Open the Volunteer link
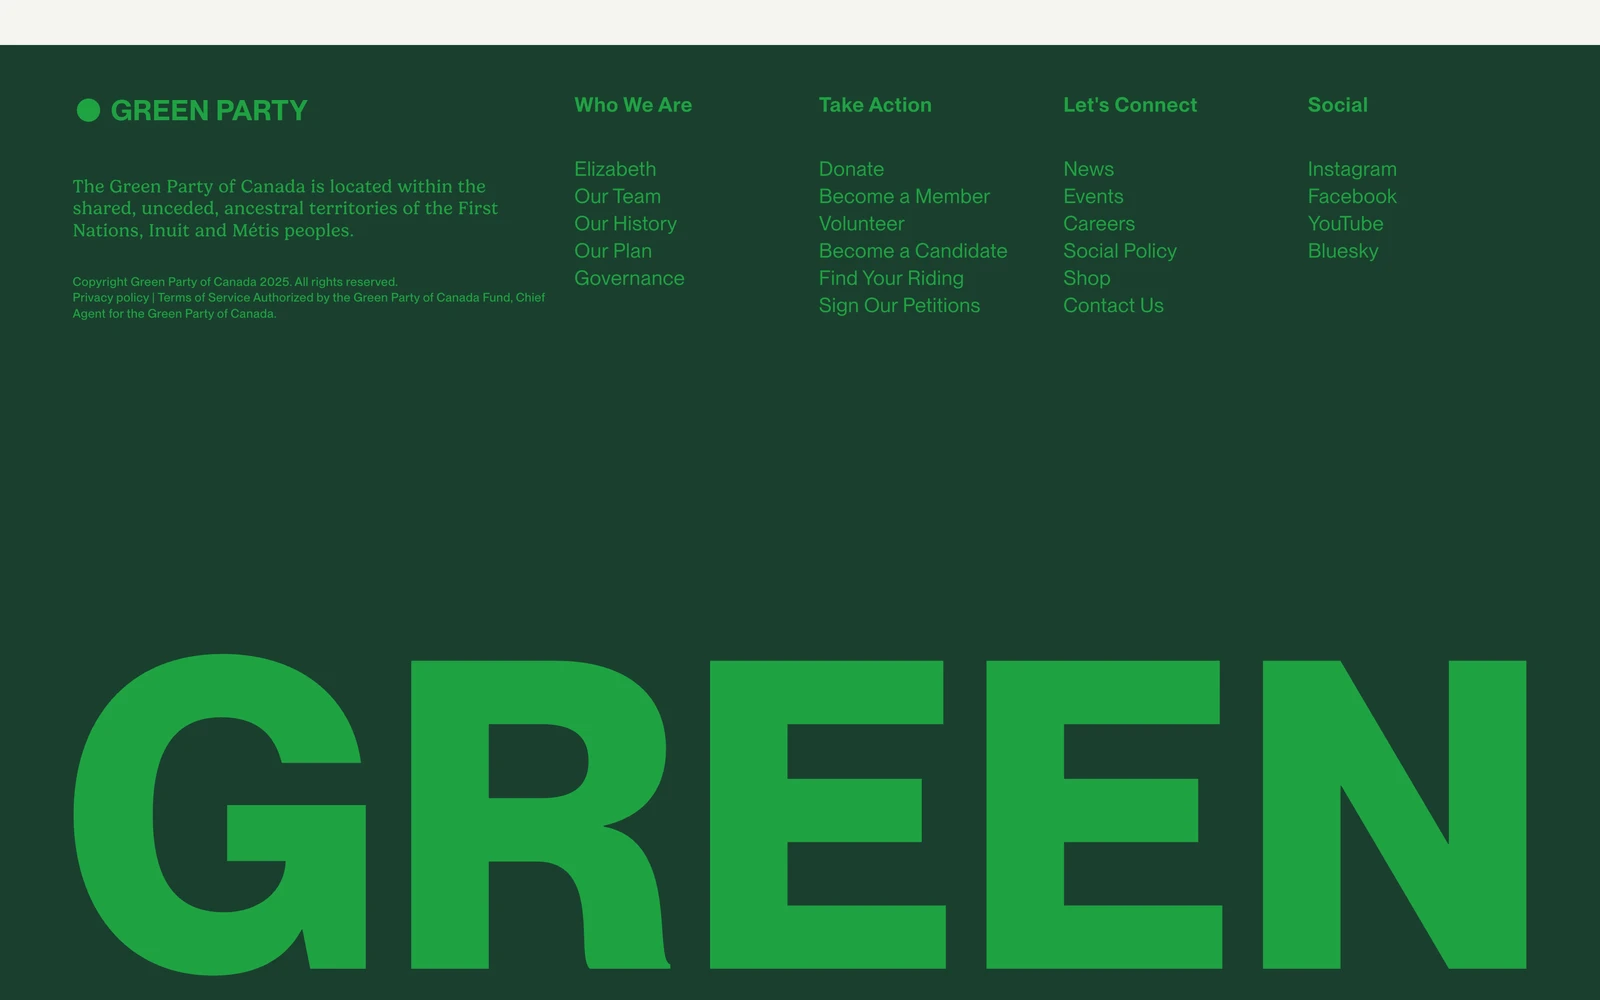 pos(861,223)
